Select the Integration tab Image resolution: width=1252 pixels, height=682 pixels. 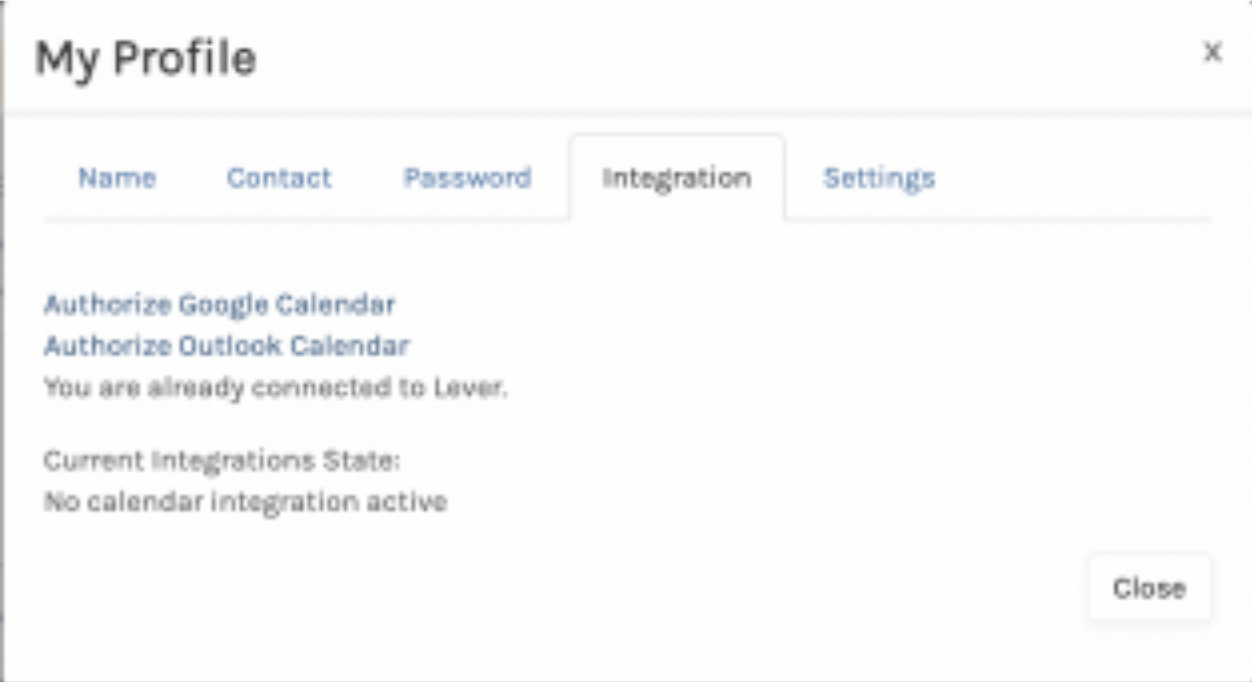click(676, 178)
